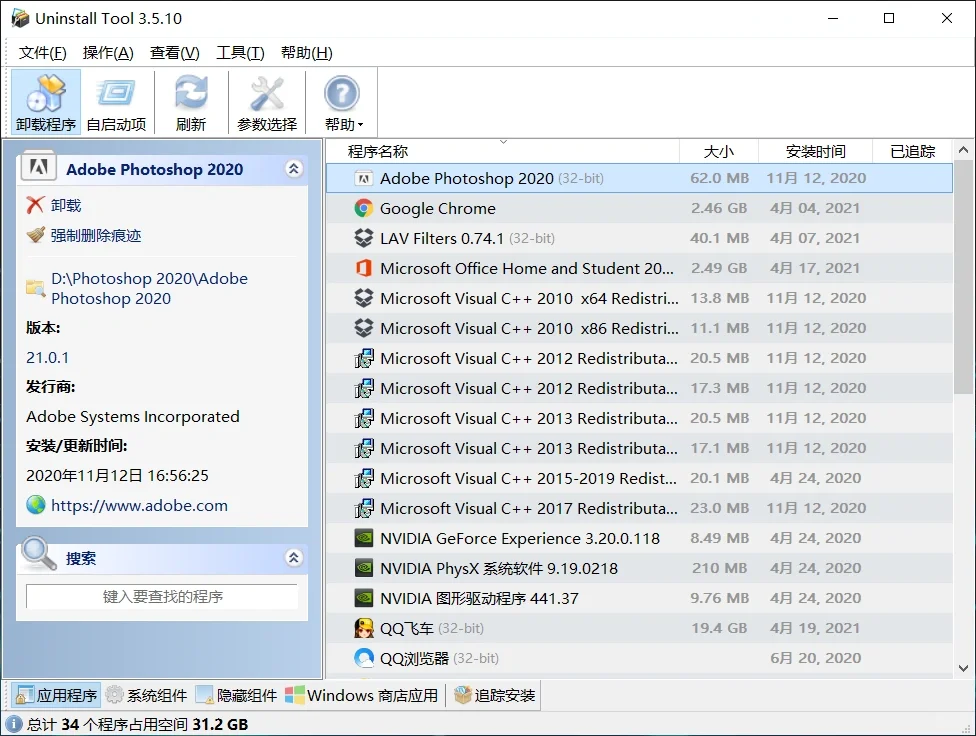Image resolution: width=976 pixels, height=736 pixels.
Task: Open the 操作(A) menu
Action: (108, 53)
